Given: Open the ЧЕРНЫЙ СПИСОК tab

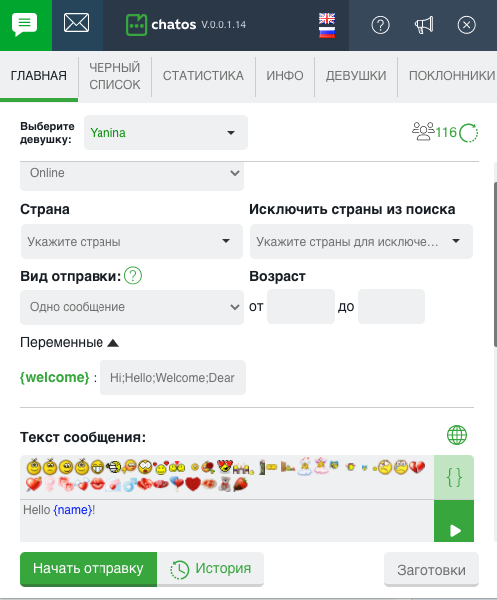Looking at the screenshot, I should [x=115, y=76].
